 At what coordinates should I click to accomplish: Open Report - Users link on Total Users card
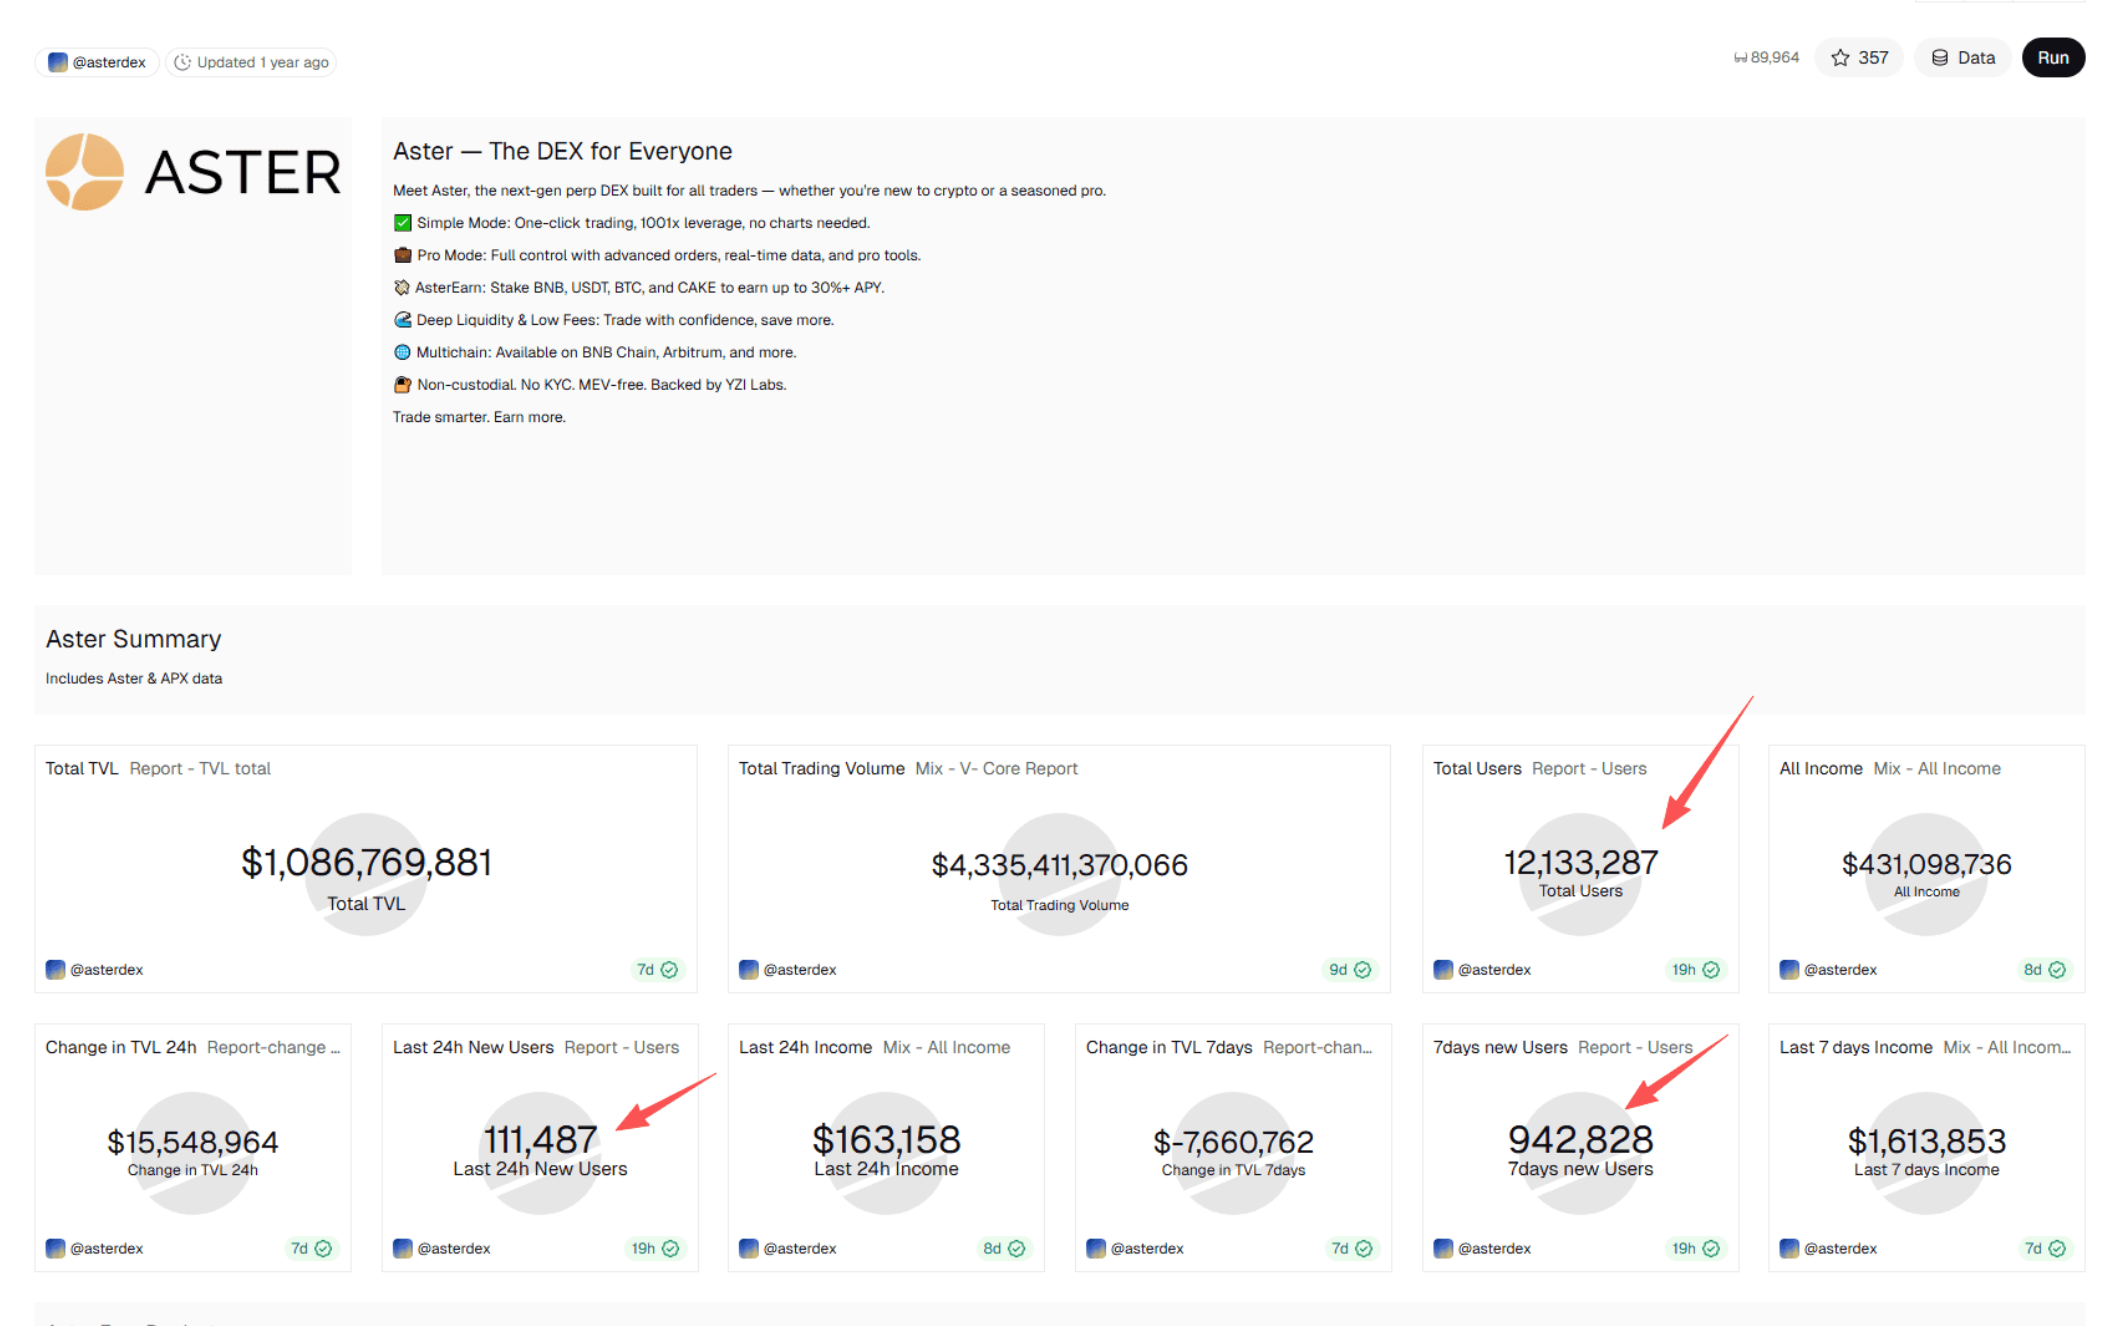tap(1588, 768)
